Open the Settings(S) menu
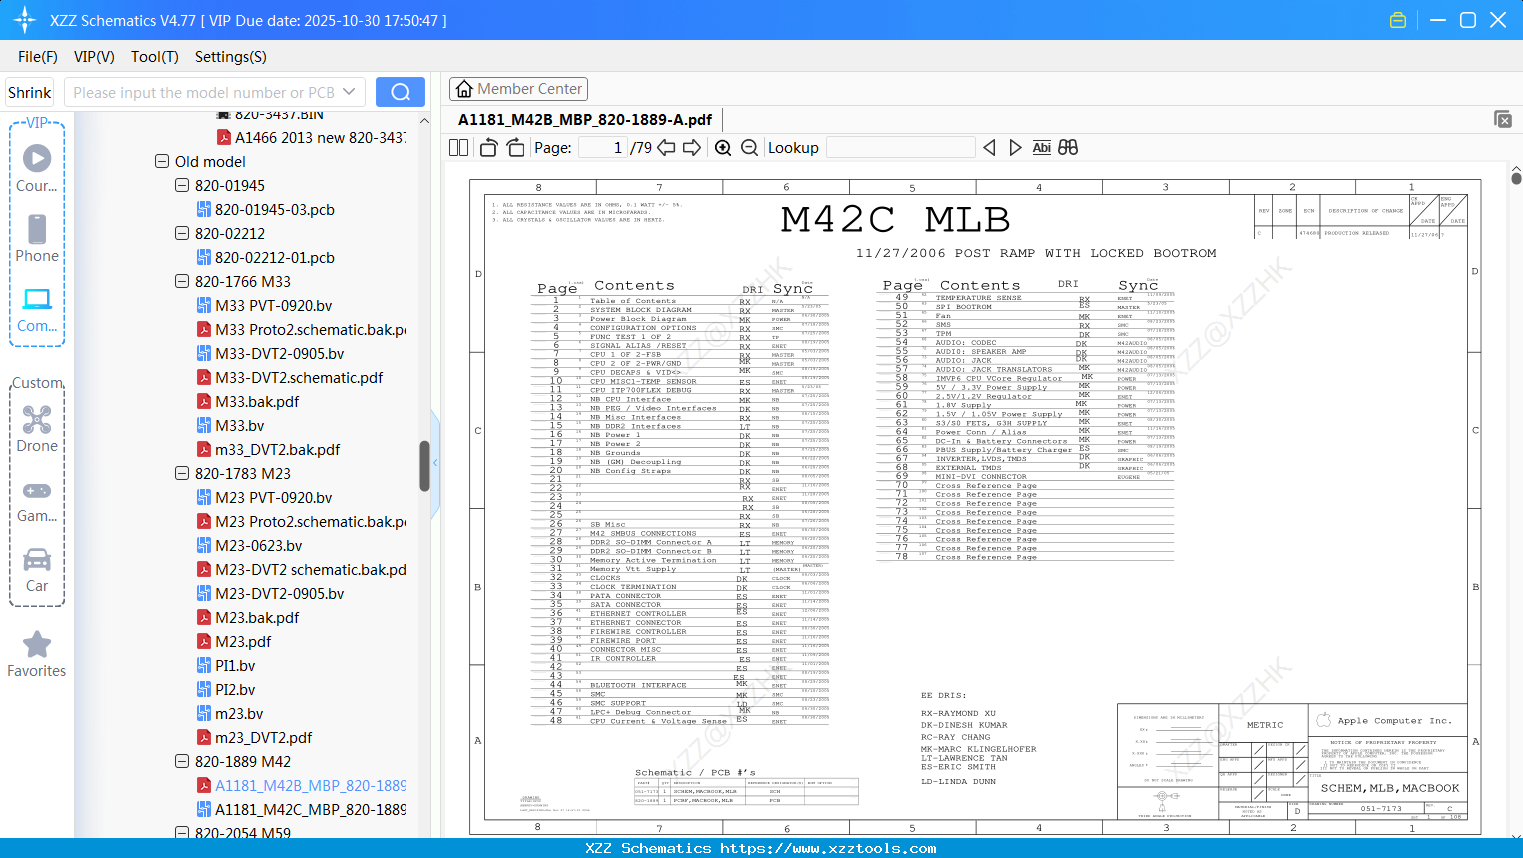 click(231, 57)
